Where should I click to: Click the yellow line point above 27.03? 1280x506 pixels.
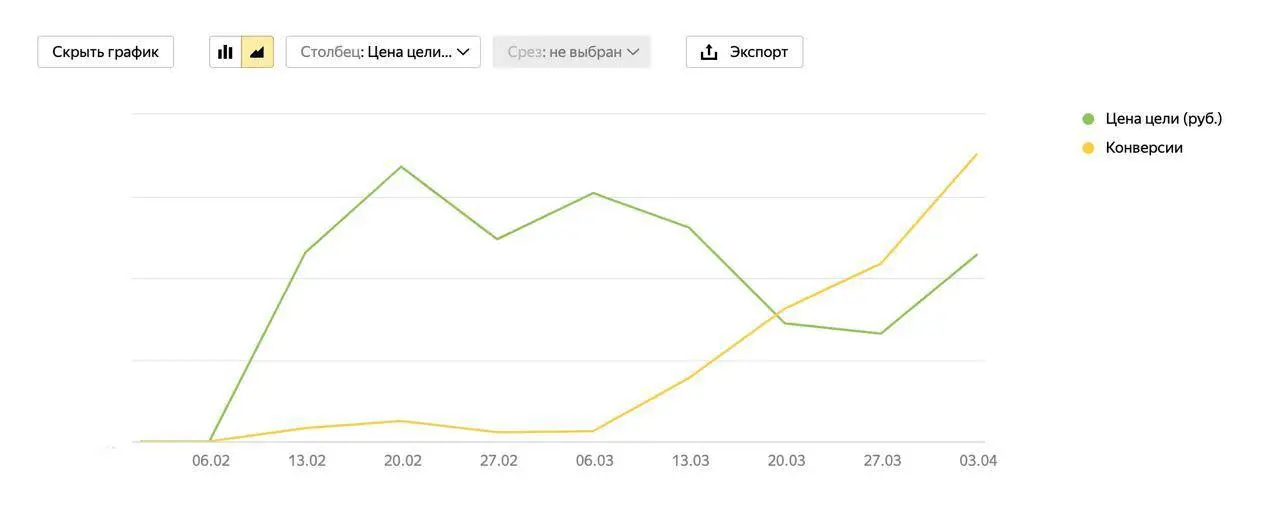(881, 264)
